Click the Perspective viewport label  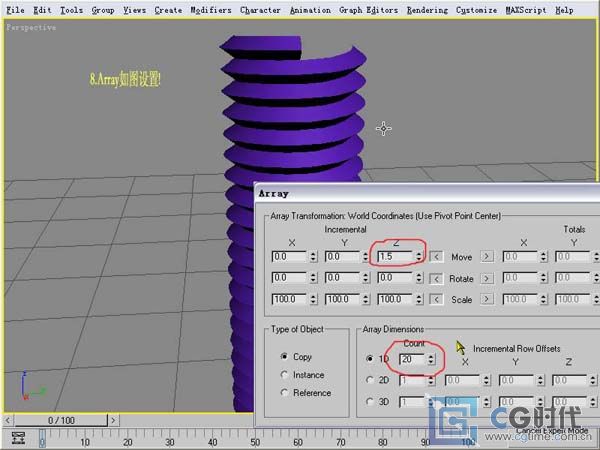tap(31, 27)
